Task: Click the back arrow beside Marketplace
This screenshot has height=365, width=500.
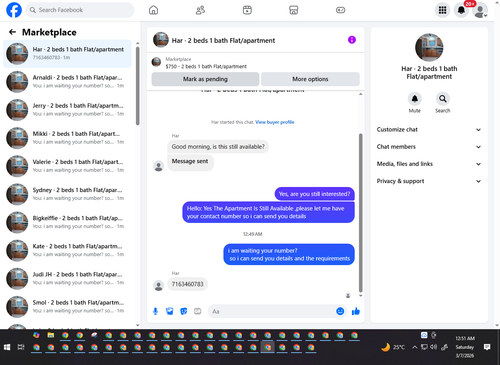Action: 12,32
